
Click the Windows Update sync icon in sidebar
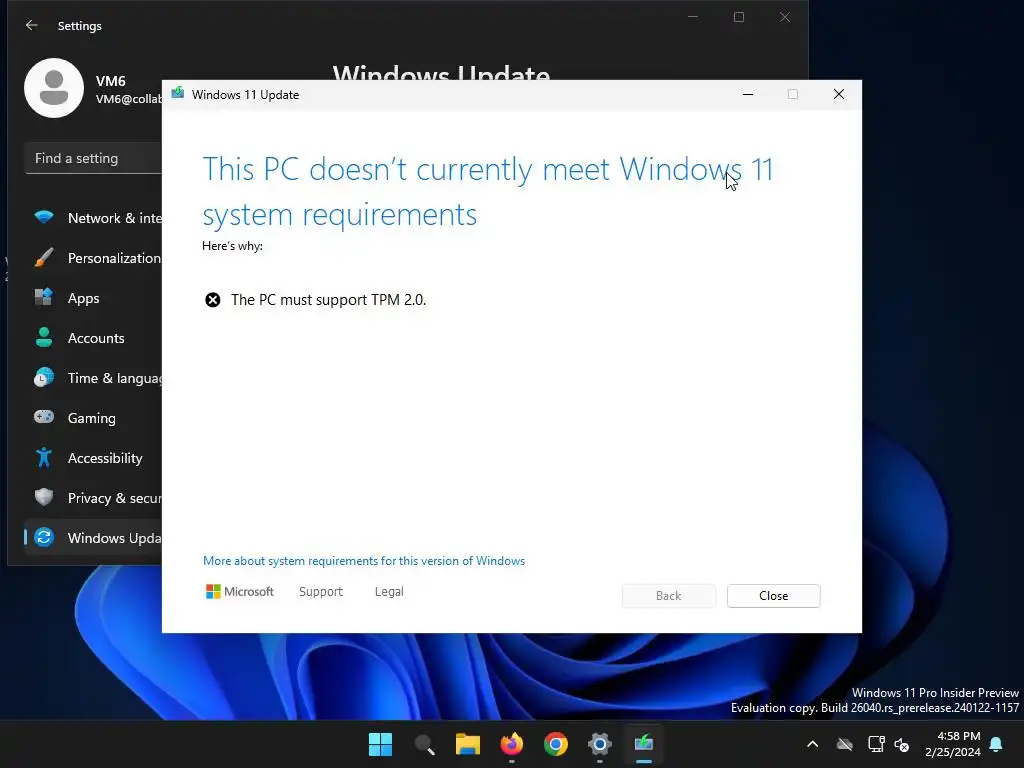coord(44,537)
